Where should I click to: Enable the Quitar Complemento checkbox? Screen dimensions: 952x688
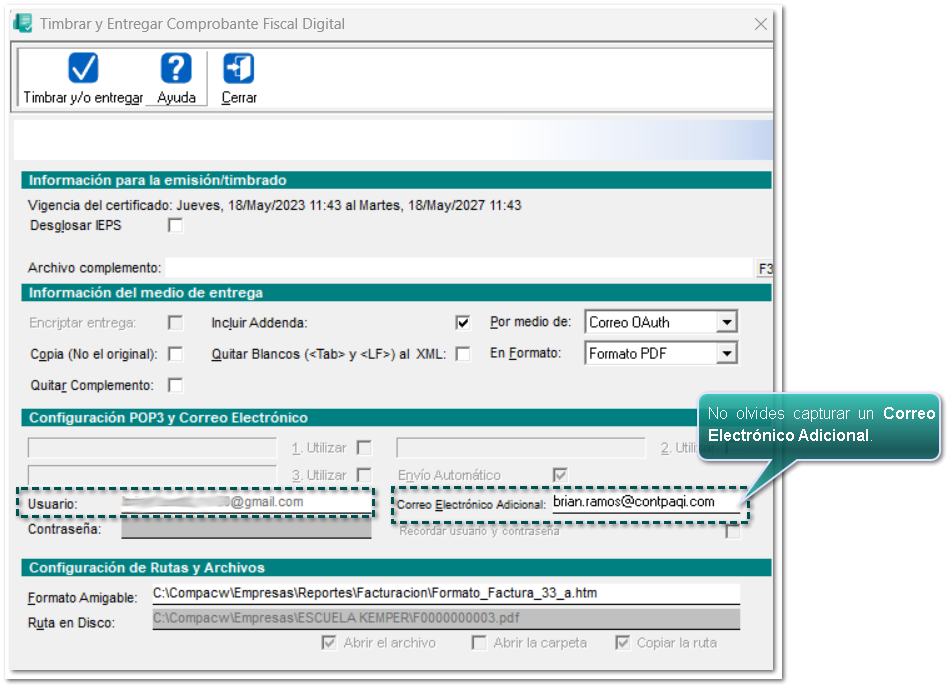(176, 385)
